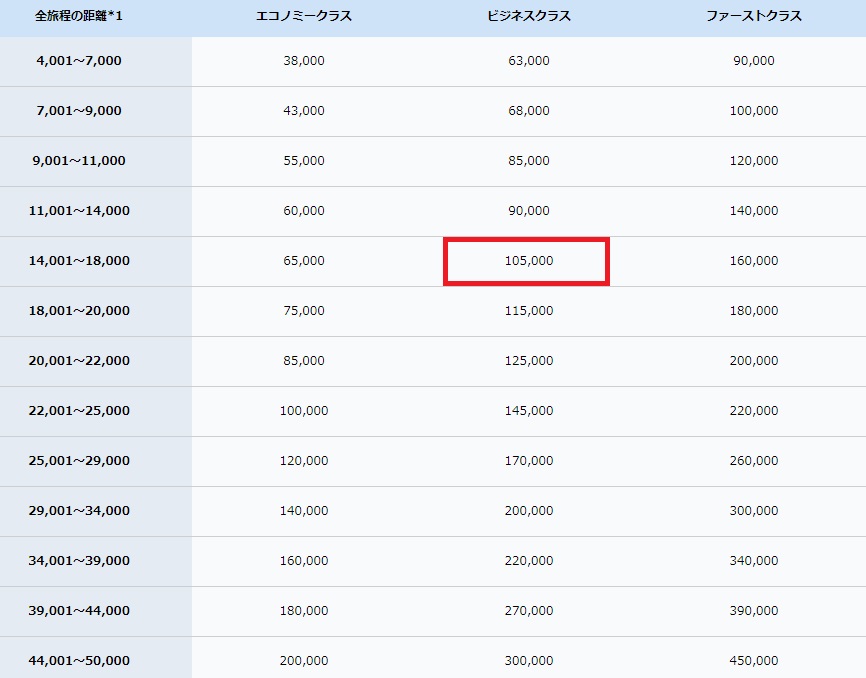Select first class 300,000 in 29,001~34,000 row

(754, 511)
